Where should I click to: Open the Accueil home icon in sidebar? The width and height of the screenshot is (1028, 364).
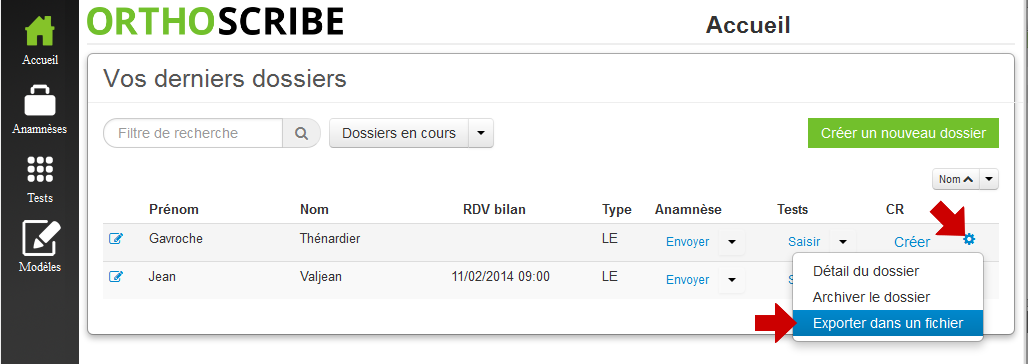39,32
